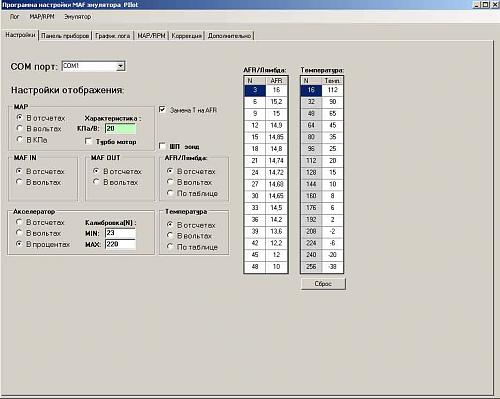Minimize the MAF emulator window
The height and width of the screenshot is (399, 500).
point(477,5)
